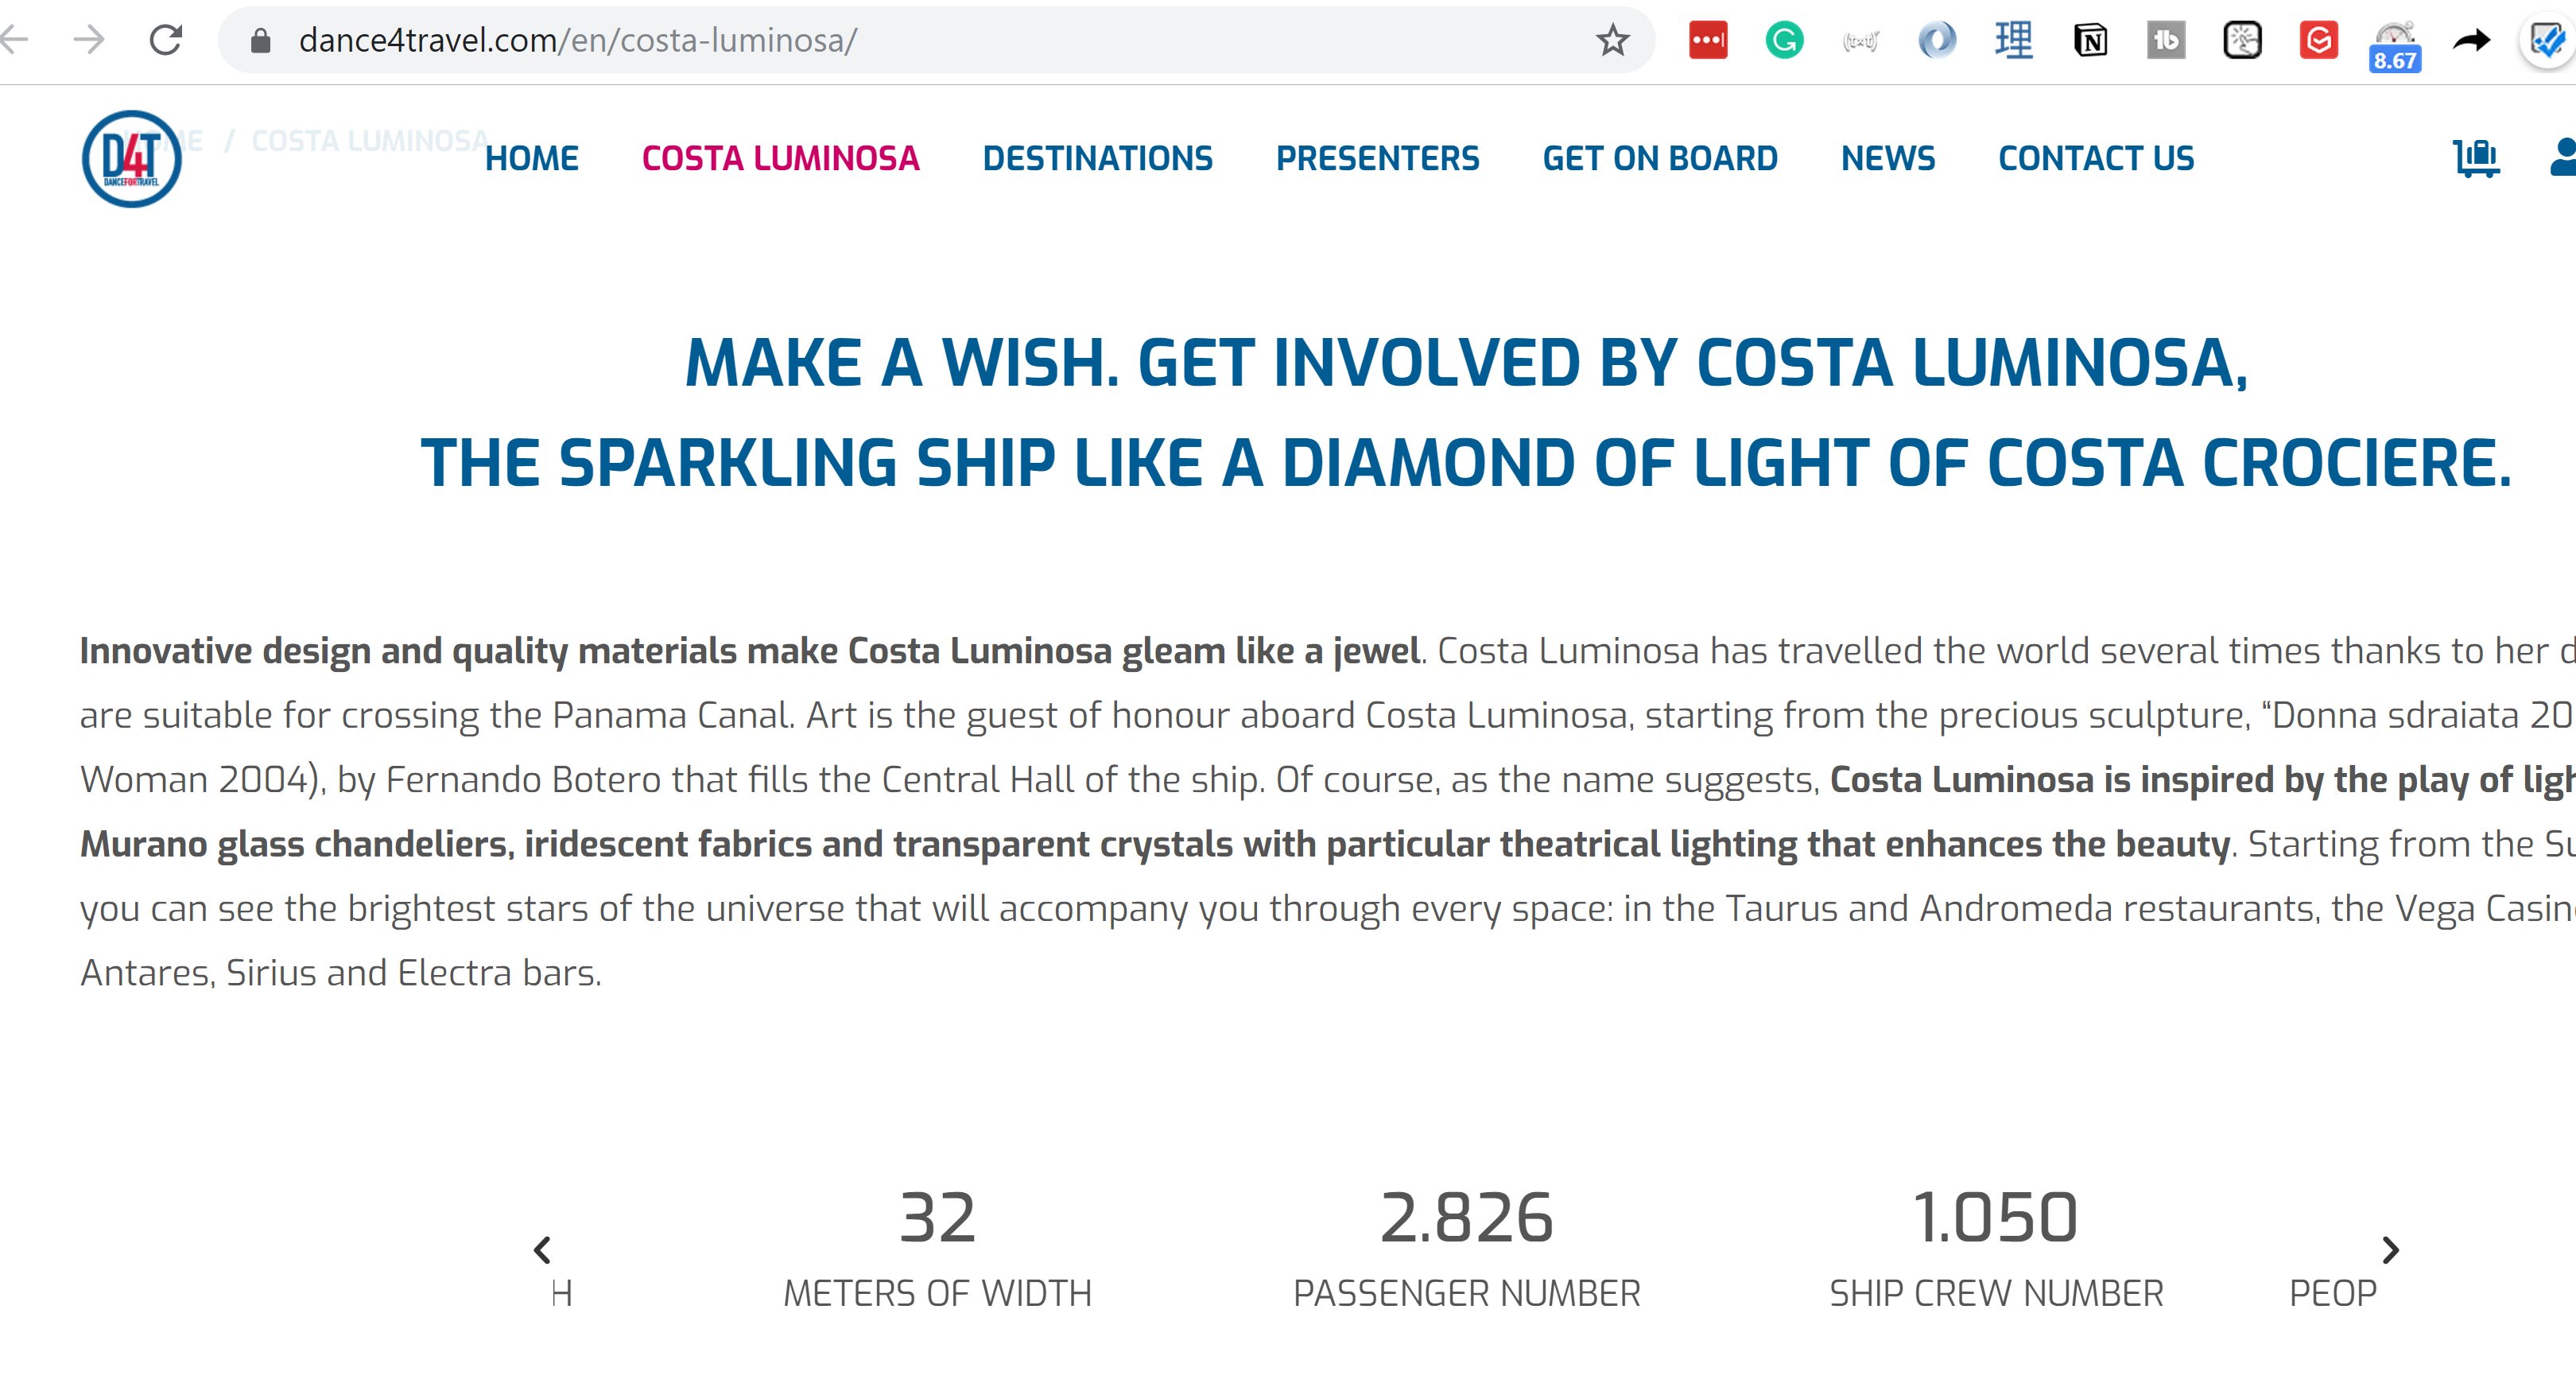
Task: Navigate to the Home menu item
Action: tap(531, 159)
